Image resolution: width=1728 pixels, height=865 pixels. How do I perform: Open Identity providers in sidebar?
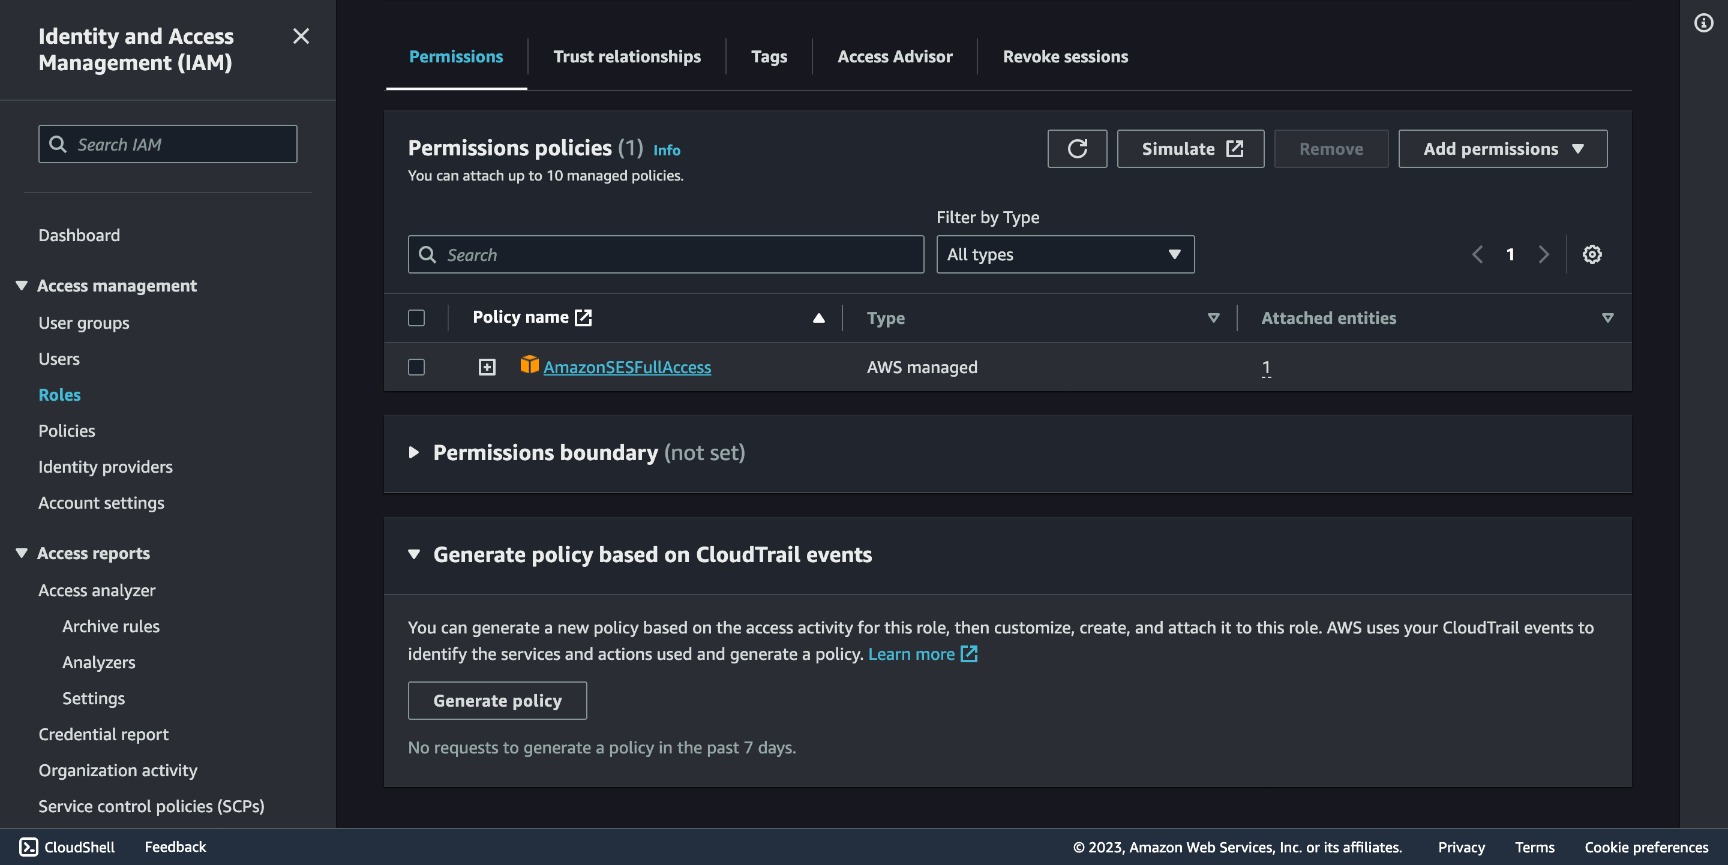[105, 467]
